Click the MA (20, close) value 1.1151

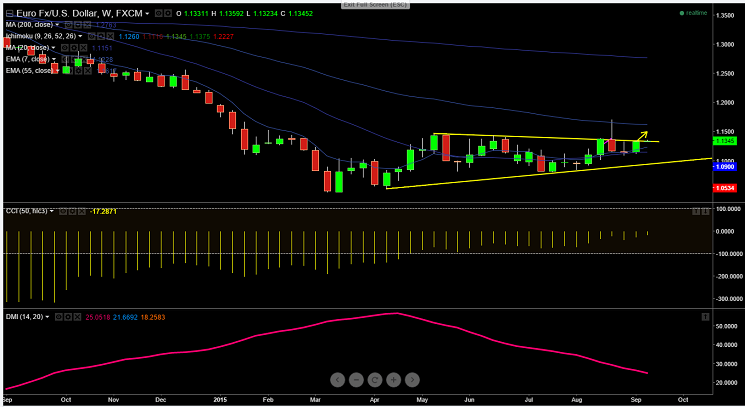[x=102, y=48]
